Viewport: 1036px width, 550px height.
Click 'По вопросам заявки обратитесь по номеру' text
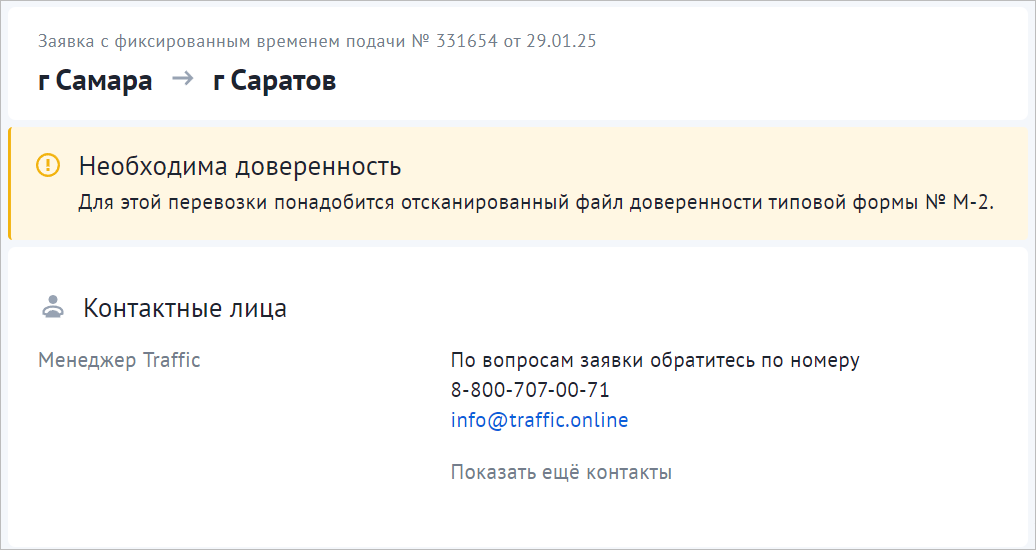655,361
